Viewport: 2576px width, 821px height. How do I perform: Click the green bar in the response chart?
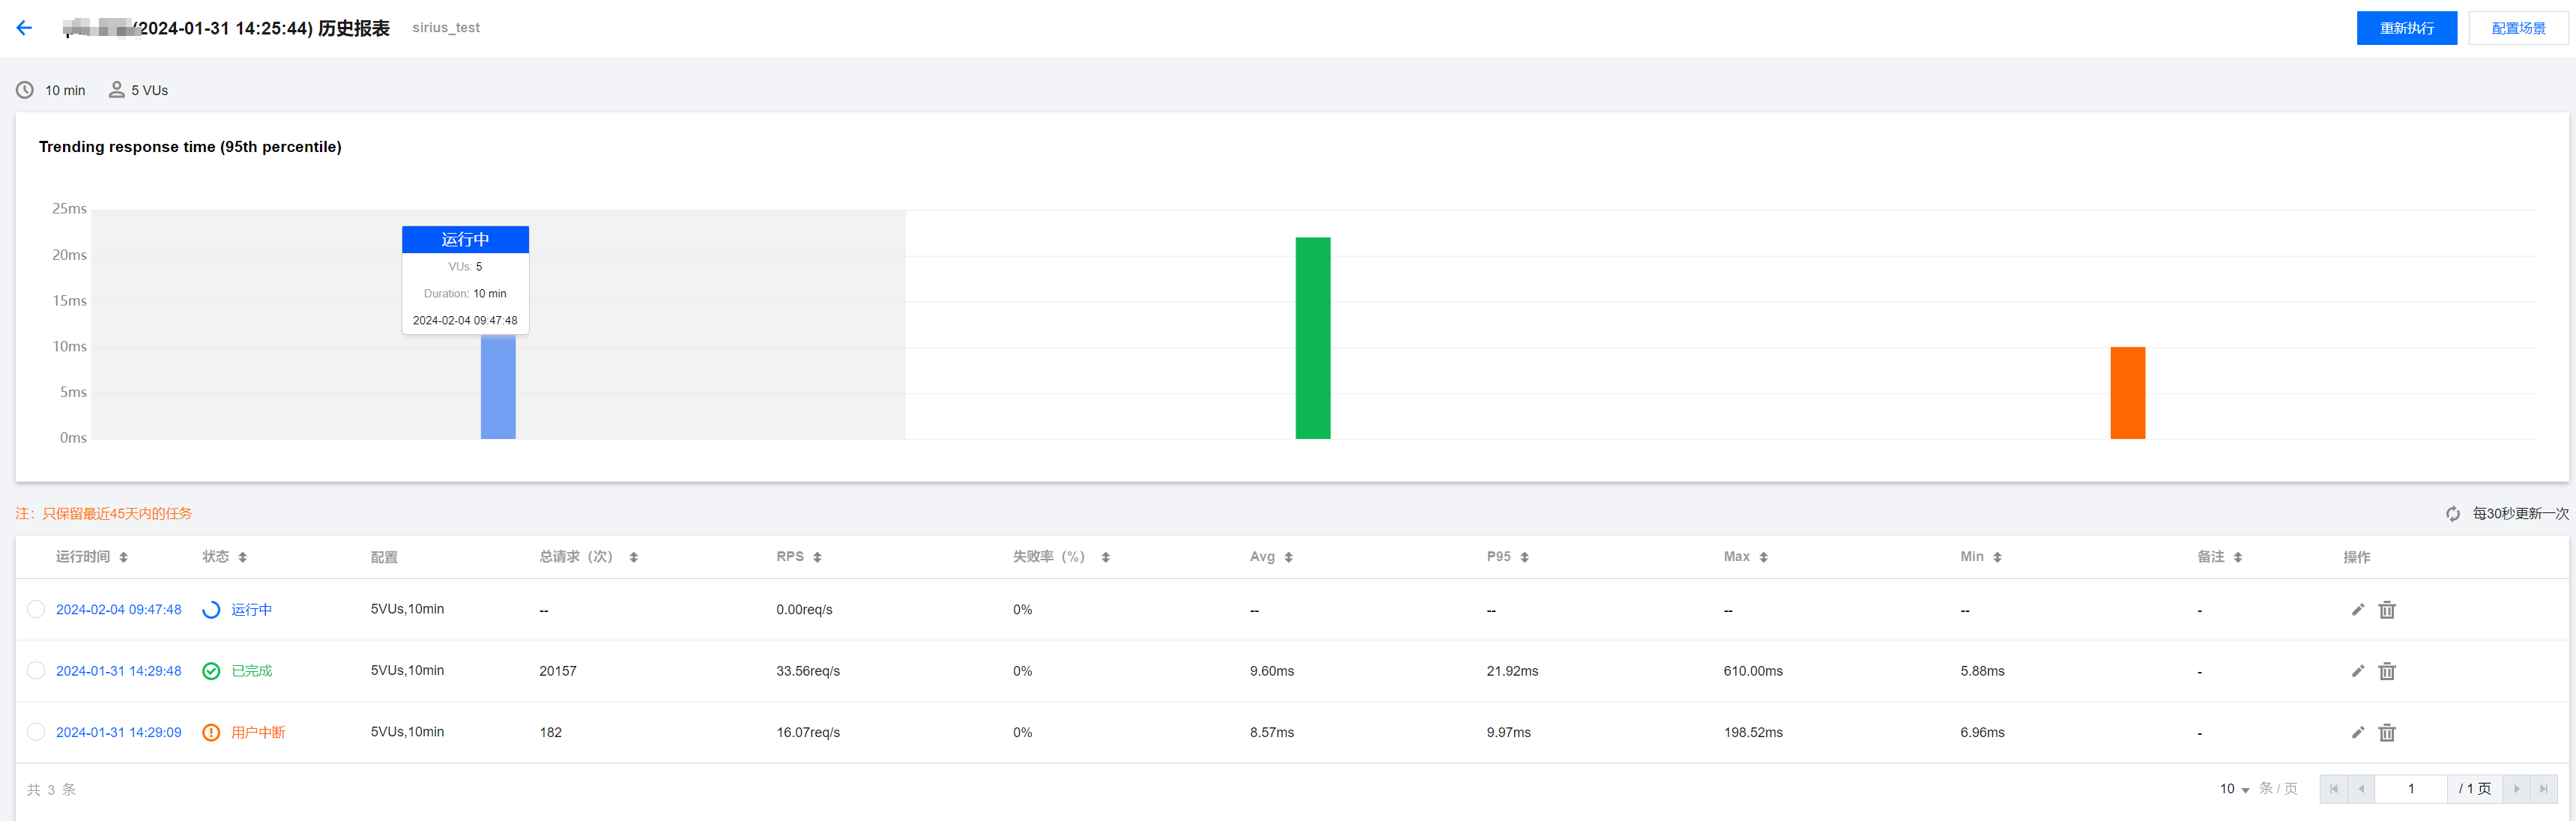[1312, 338]
